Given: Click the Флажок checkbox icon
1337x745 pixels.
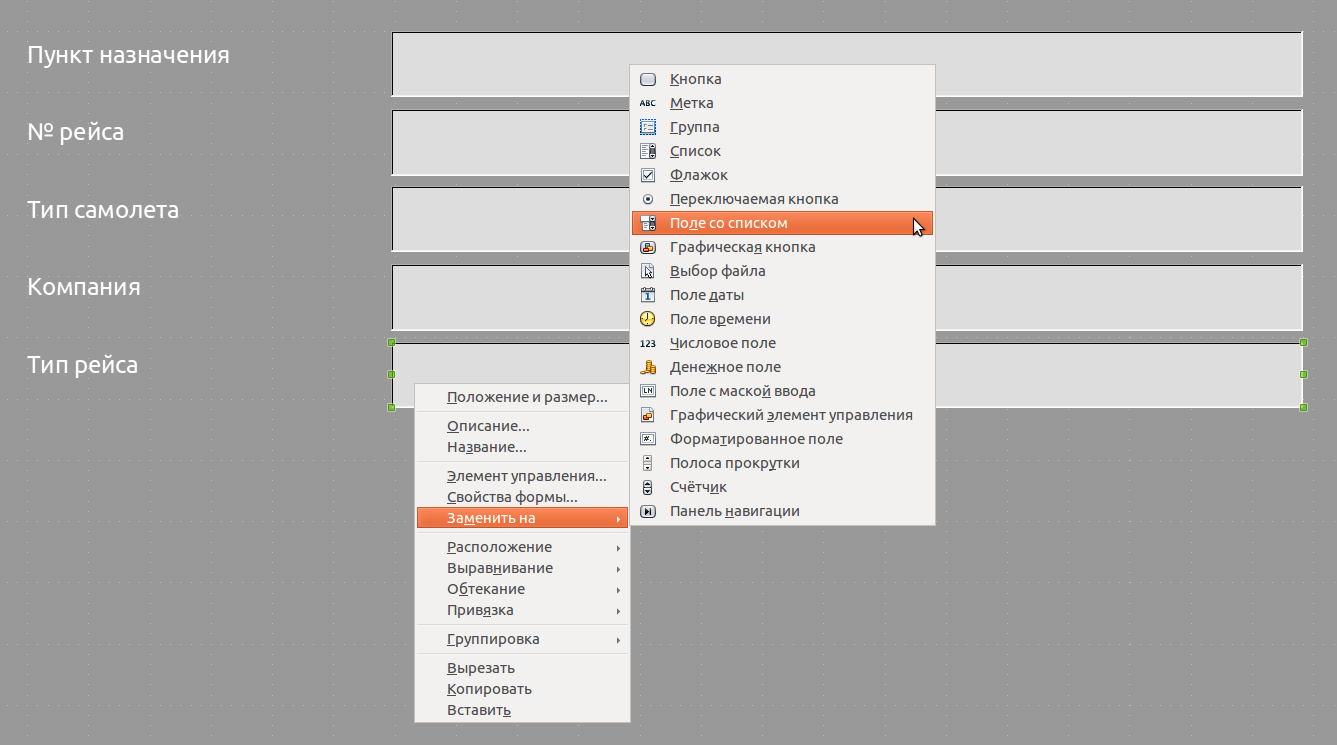Looking at the screenshot, I should click(648, 175).
